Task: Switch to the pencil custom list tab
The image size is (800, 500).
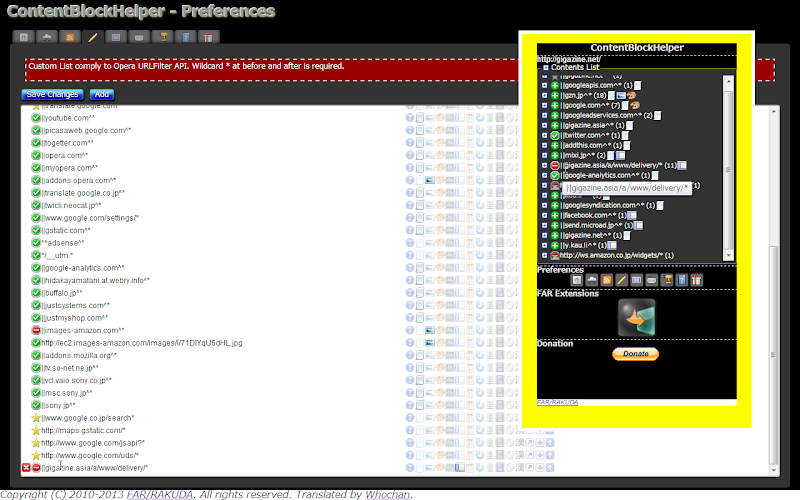Action: (x=93, y=37)
